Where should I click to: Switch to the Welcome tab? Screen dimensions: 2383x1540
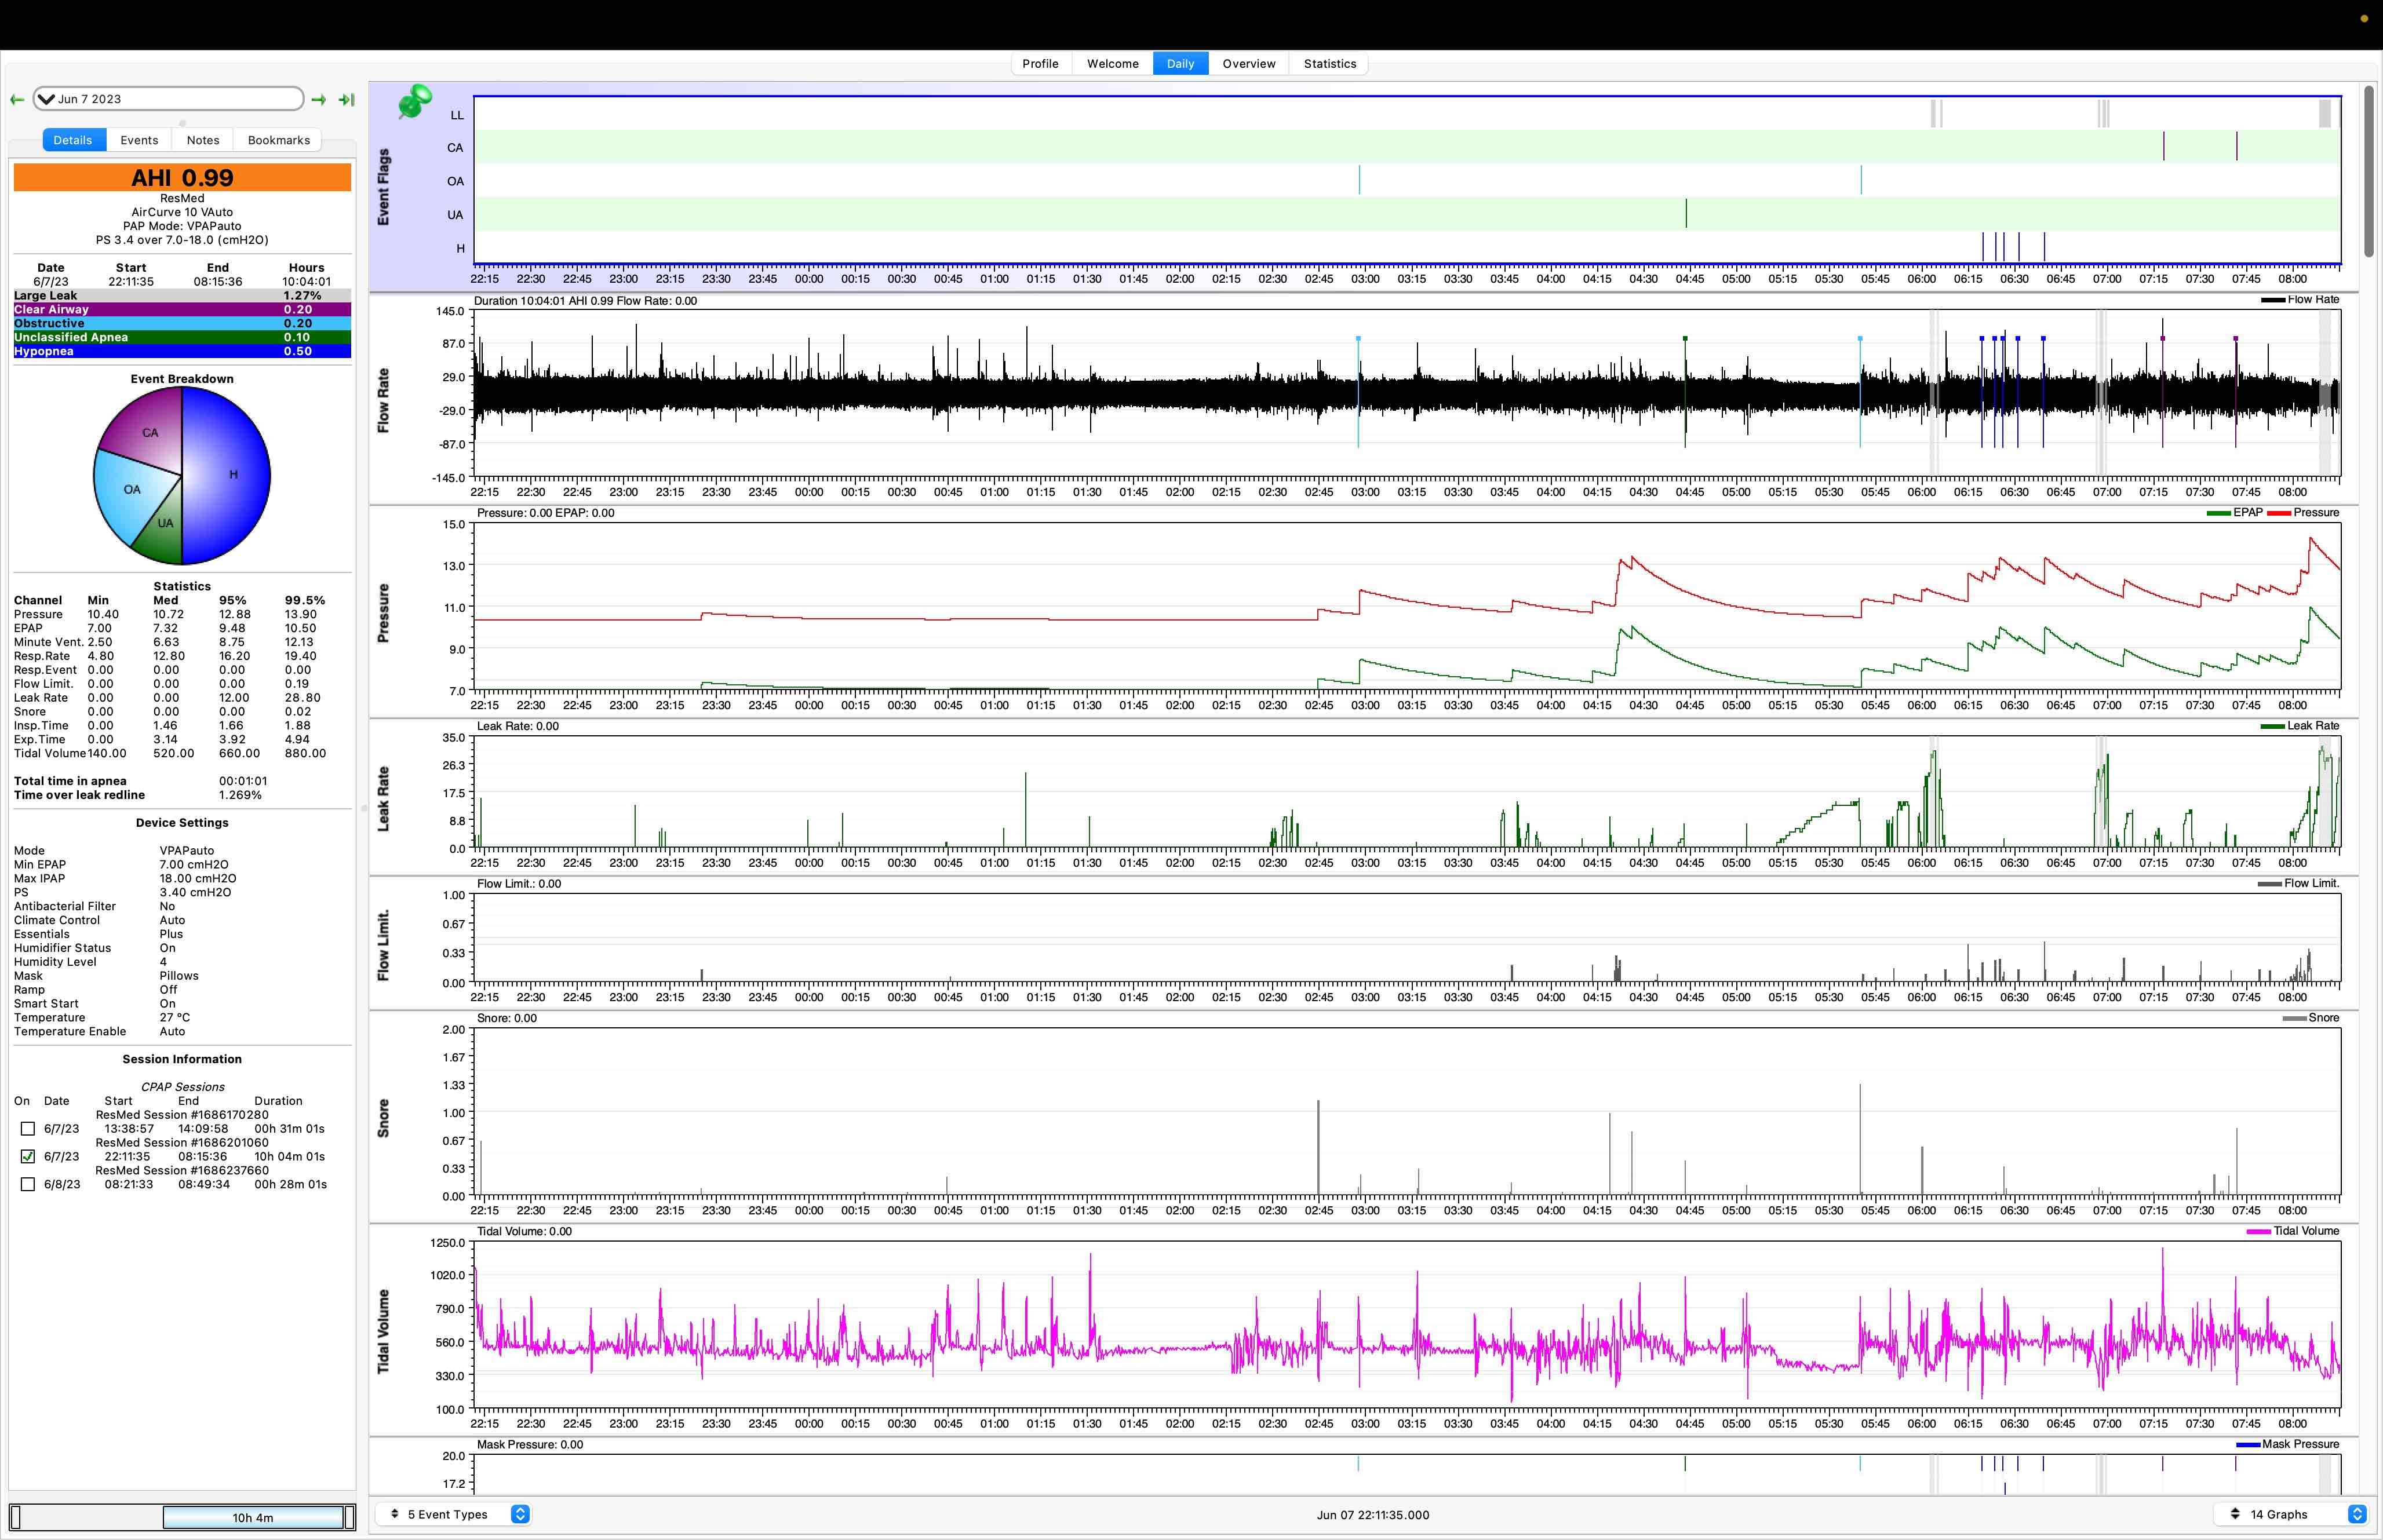[x=1112, y=63]
